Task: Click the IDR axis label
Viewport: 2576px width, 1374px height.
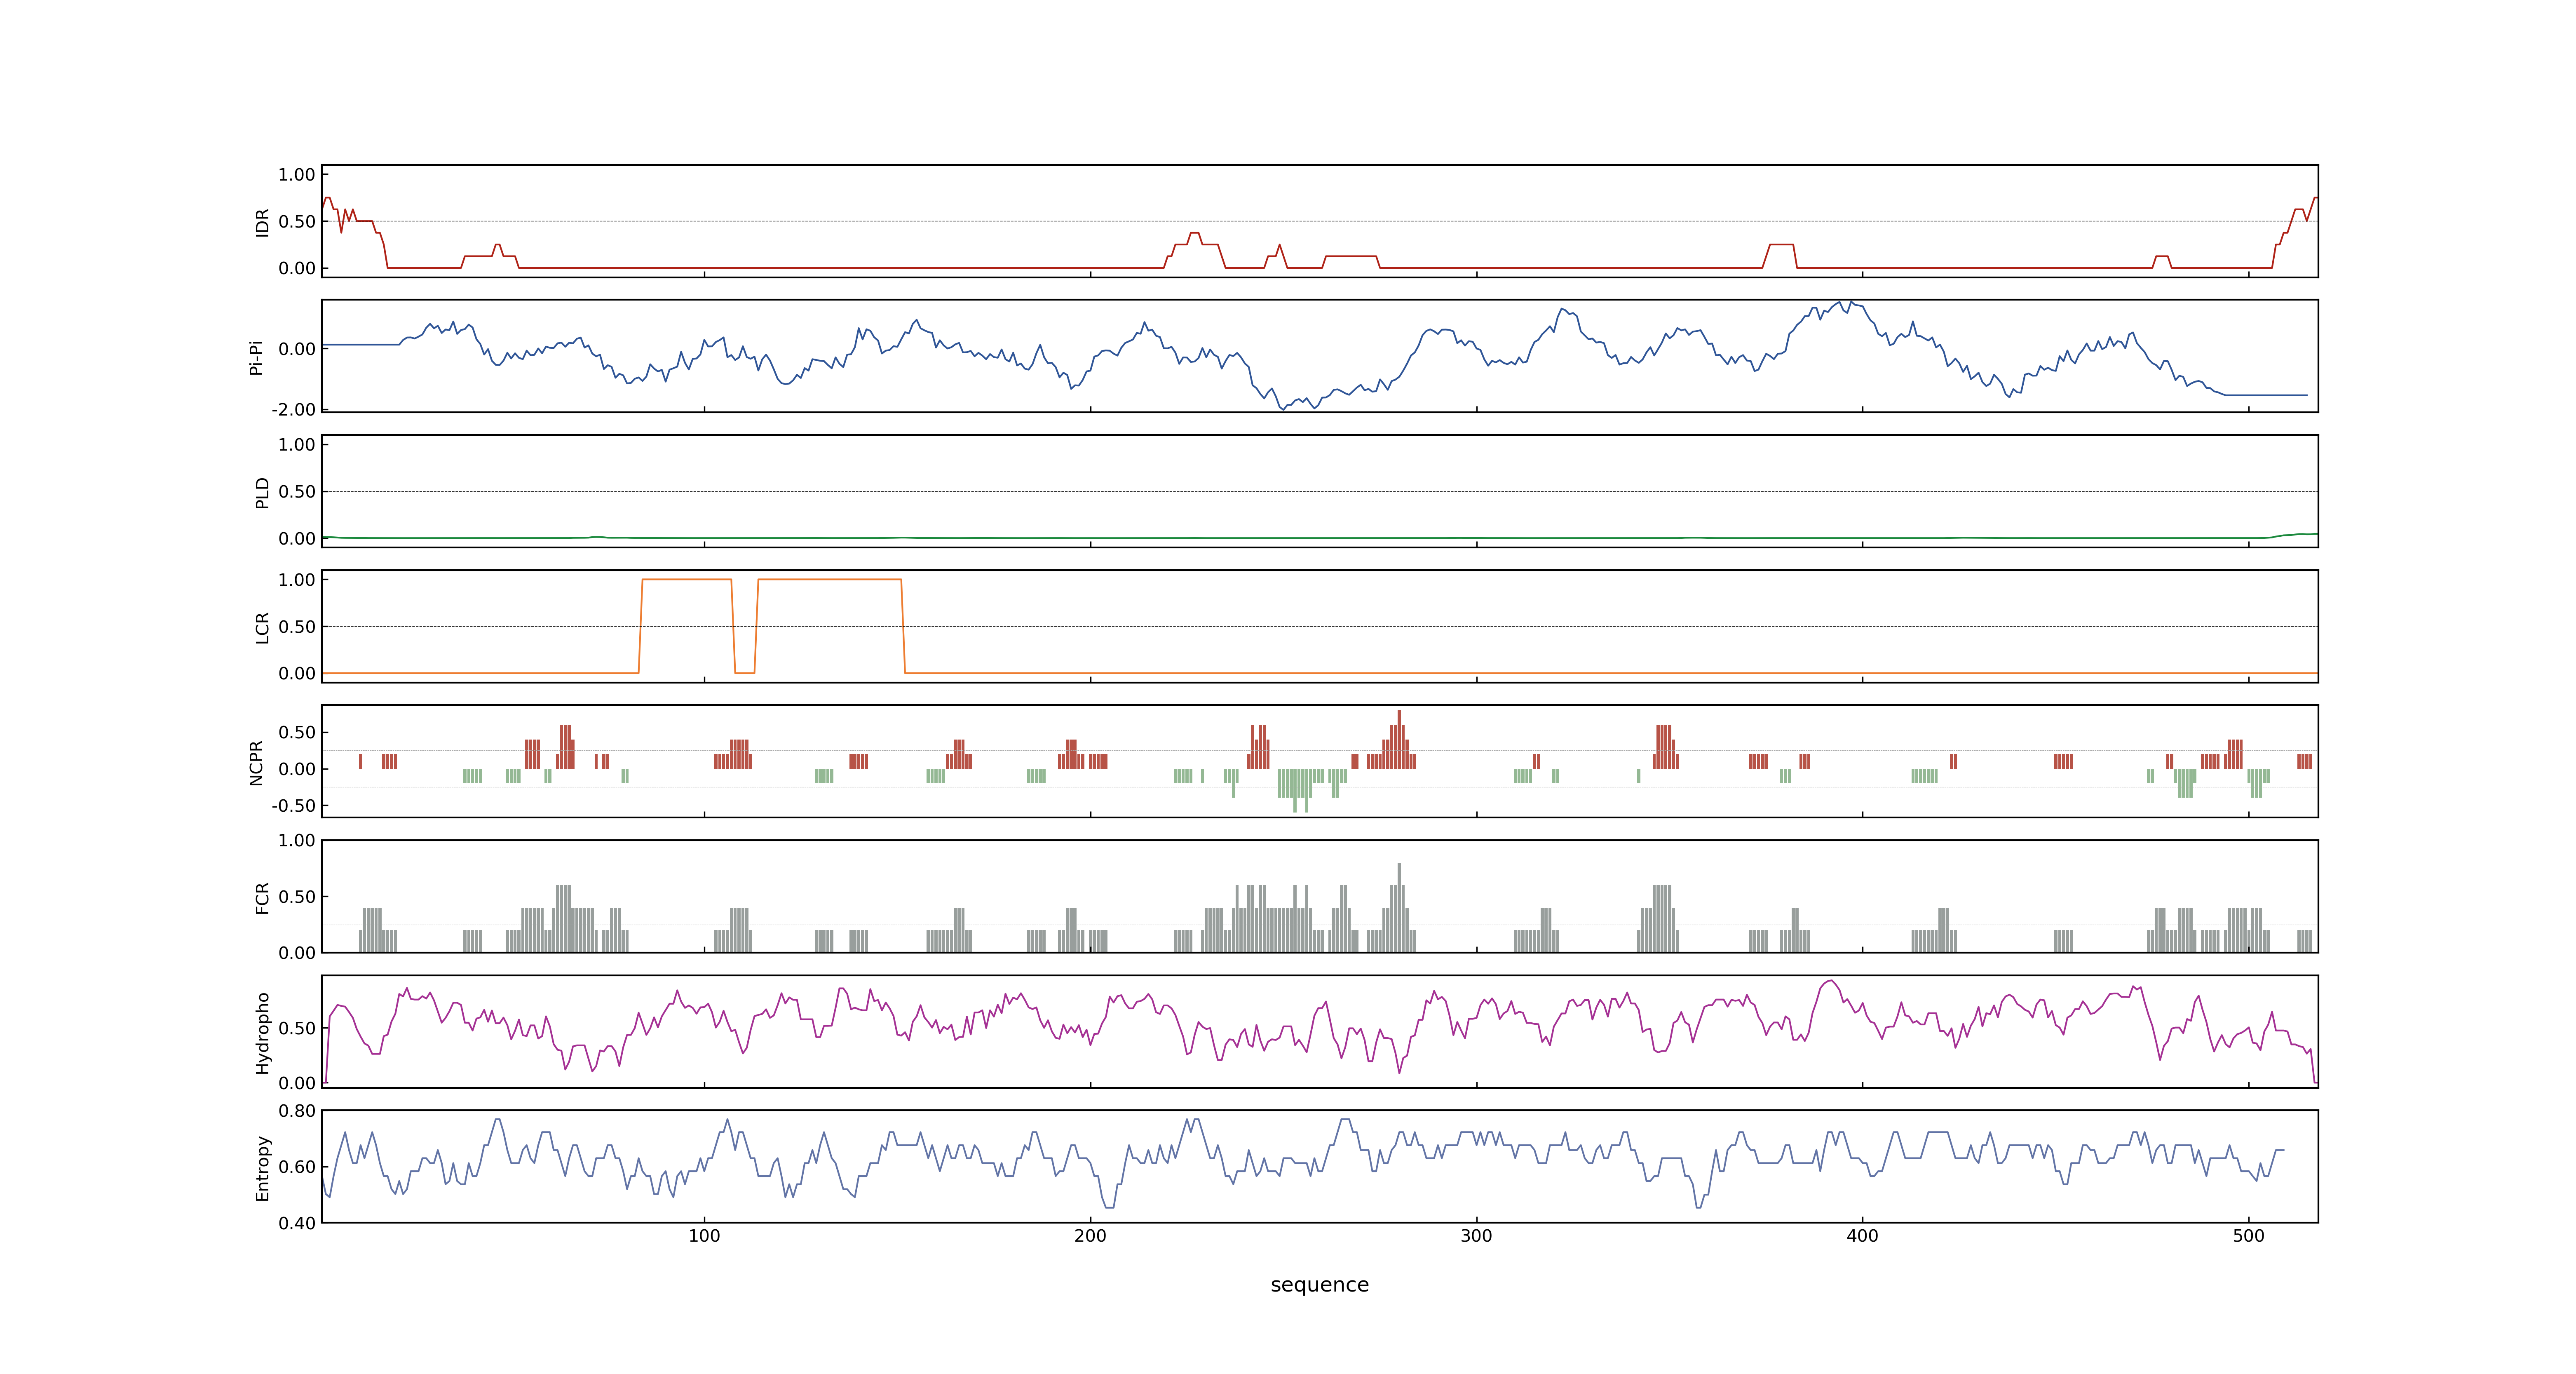Action: tap(262, 222)
